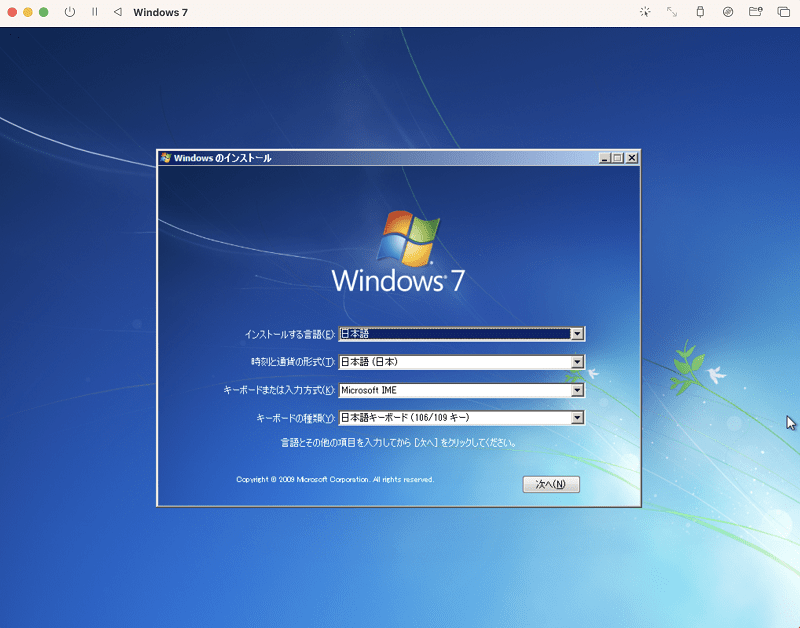The height and width of the screenshot is (628, 800).
Task: Click the Windows setup flag icon in title bar
Action: pos(165,158)
